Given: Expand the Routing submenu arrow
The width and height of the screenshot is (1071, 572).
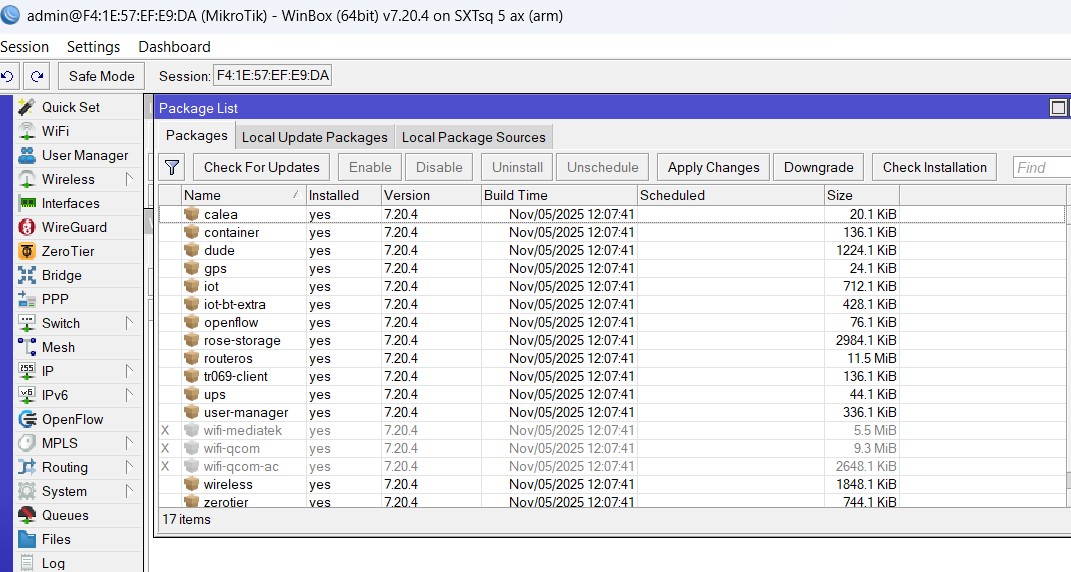Looking at the screenshot, I should tap(129, 467).
